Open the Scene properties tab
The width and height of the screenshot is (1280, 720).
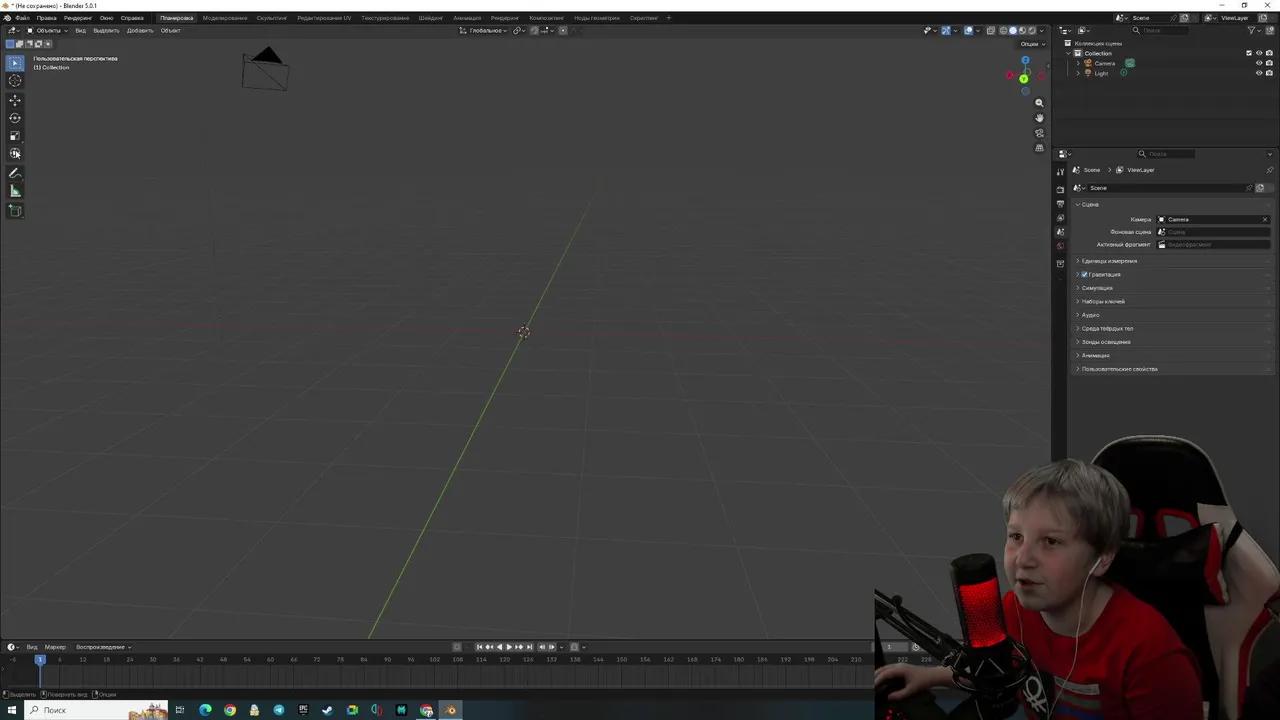click(x=1061, y=232)
